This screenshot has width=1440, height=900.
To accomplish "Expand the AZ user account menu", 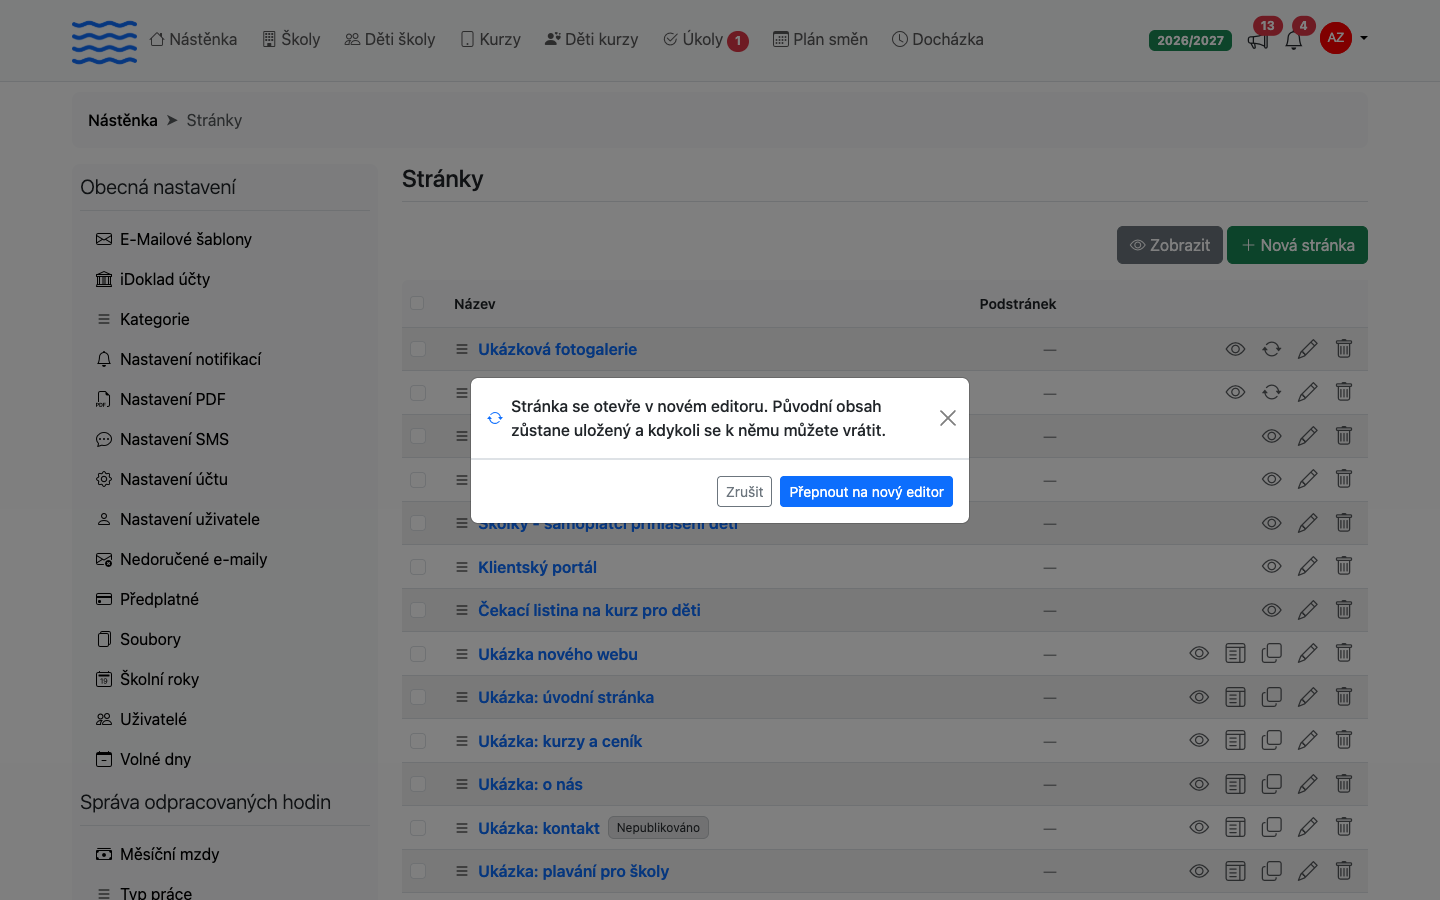I will pos(1344,38).
